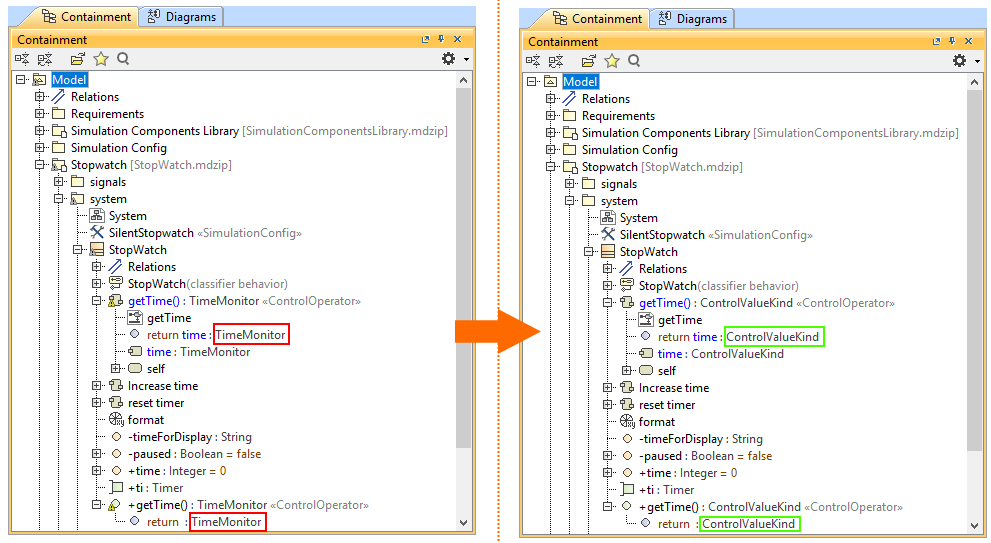Click search magnifier icon in right toolbar
The width and height of the screenshot is (991, 543).
(x=634, y=61)
